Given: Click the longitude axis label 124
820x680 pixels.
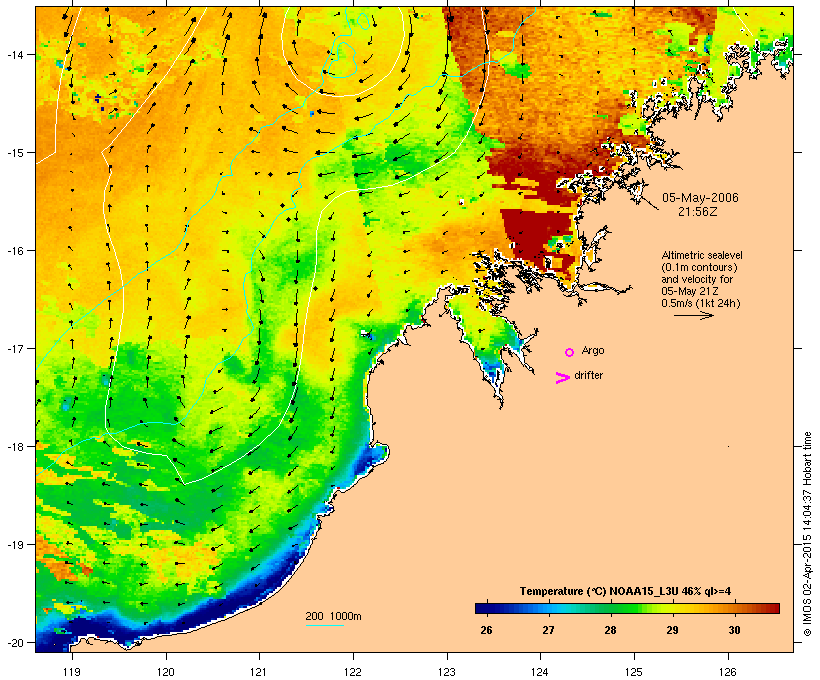Looking at the screenshot, I should (x=541, y=672).
